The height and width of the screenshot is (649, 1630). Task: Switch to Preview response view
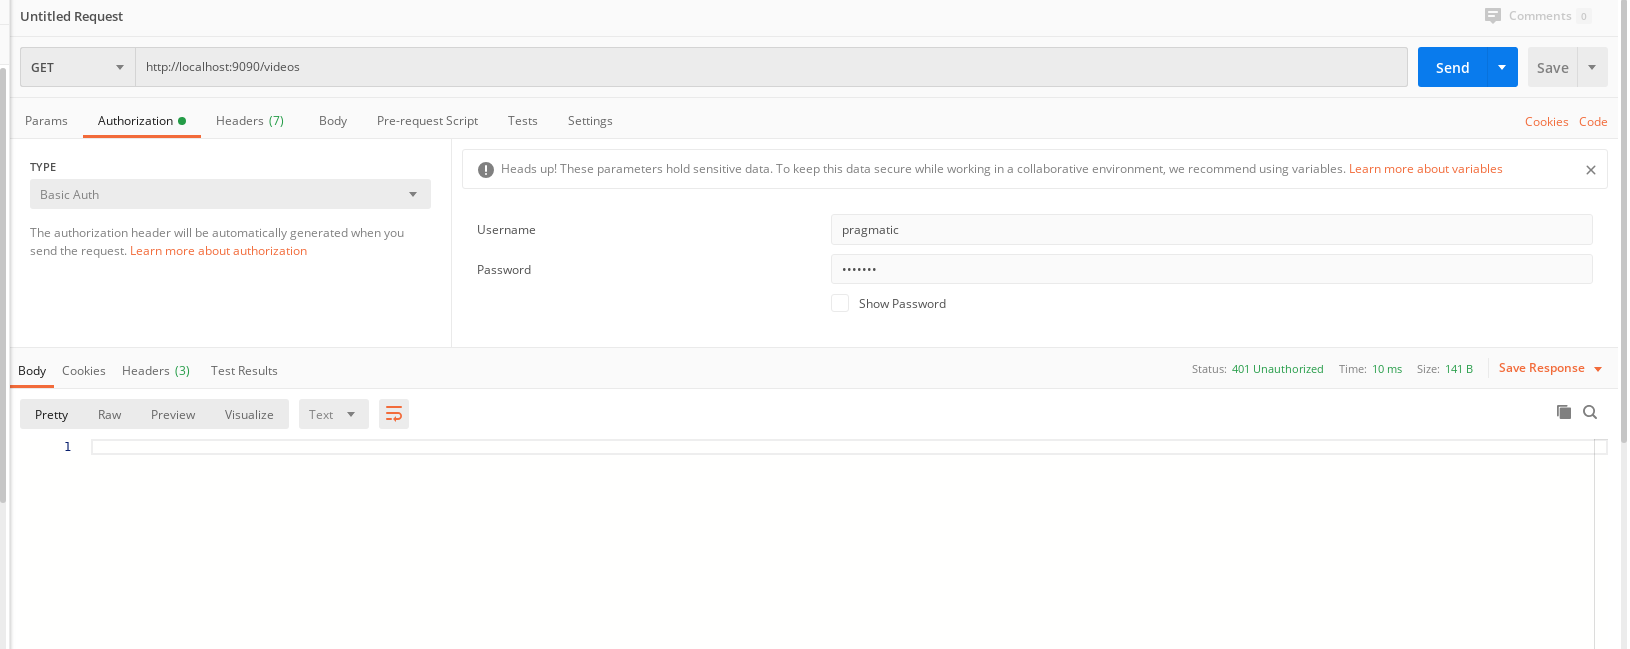[x=173, y=414]
